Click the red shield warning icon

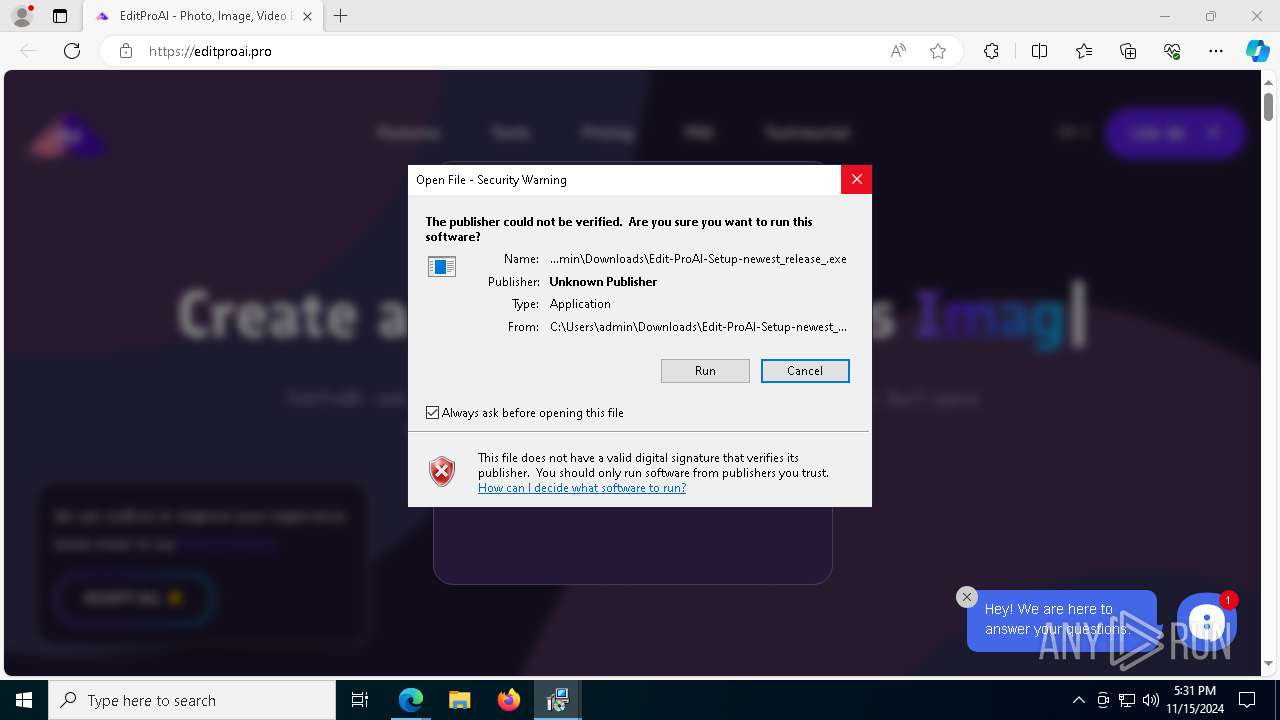coord(442,471)
